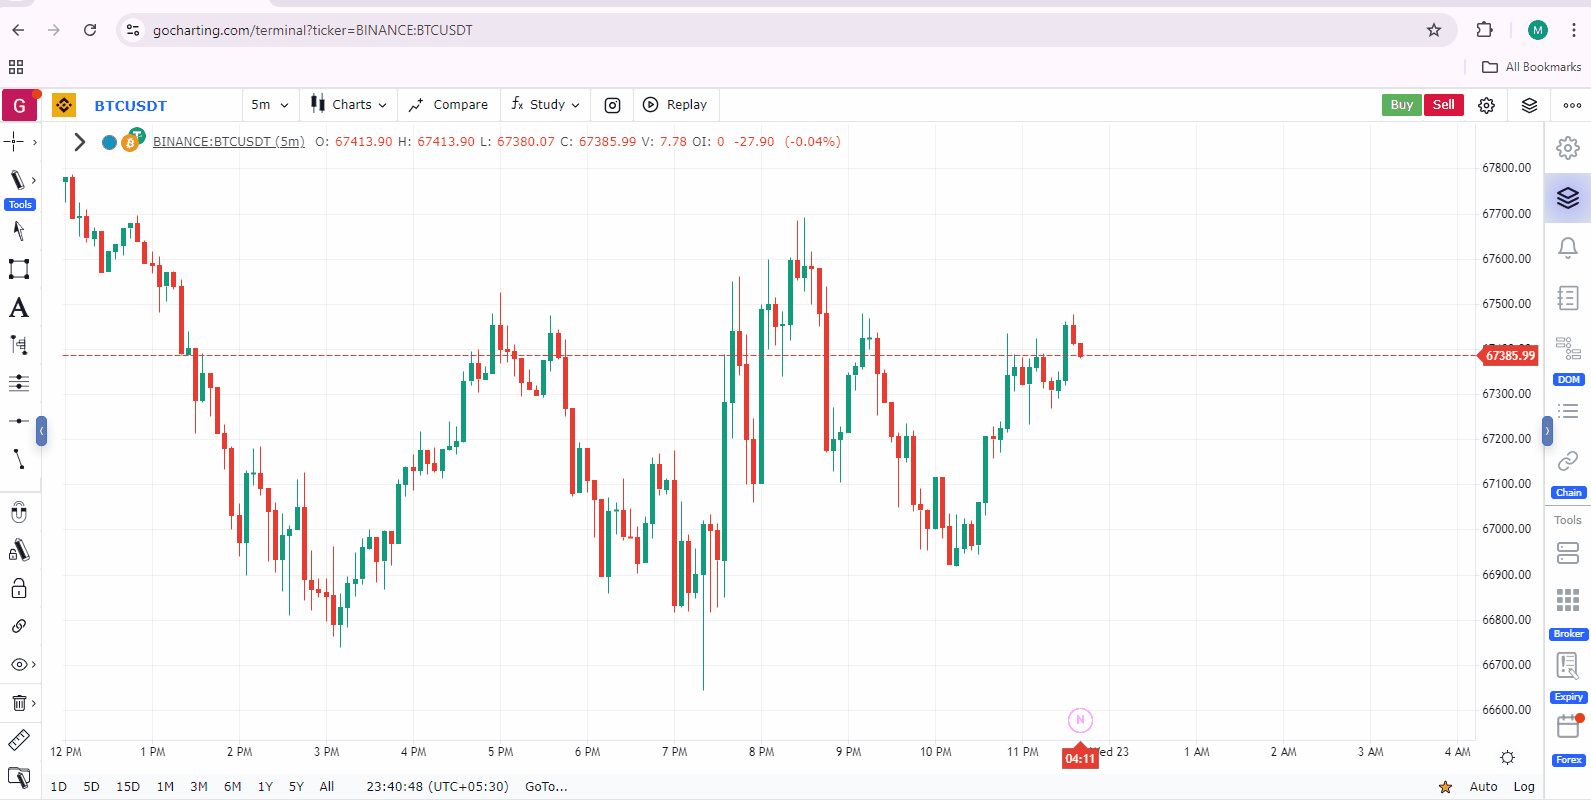
Task: Open the 5m timeframe dropdown
Action: [x=270, y=105]
